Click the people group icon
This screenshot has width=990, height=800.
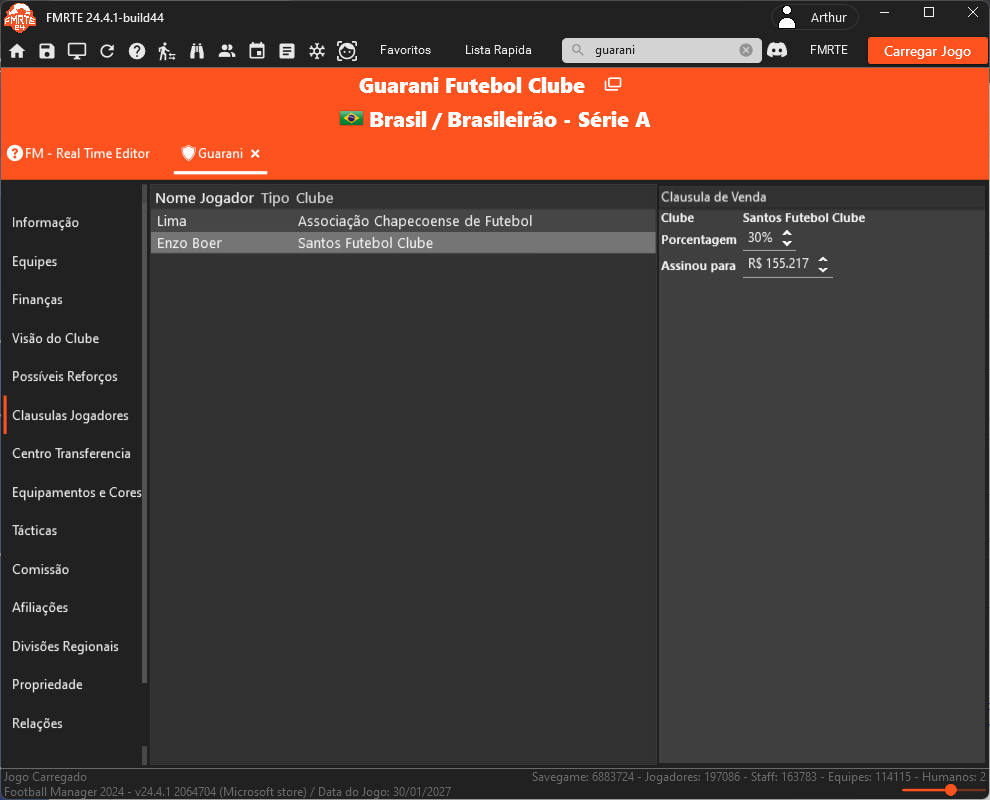(227, 51)
